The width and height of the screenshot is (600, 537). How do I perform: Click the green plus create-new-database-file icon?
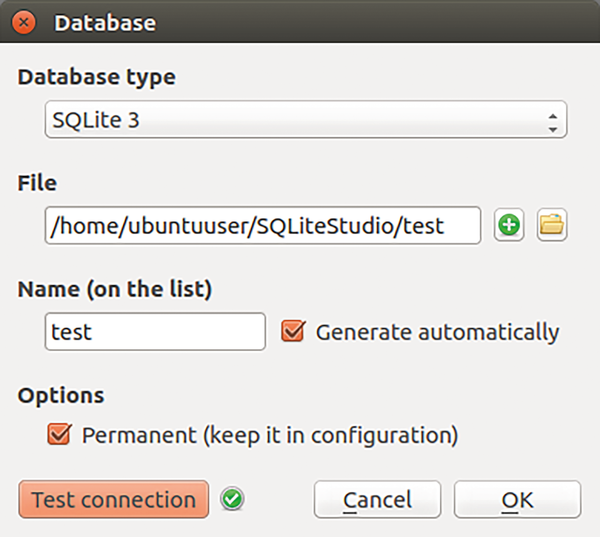[509, 225]
